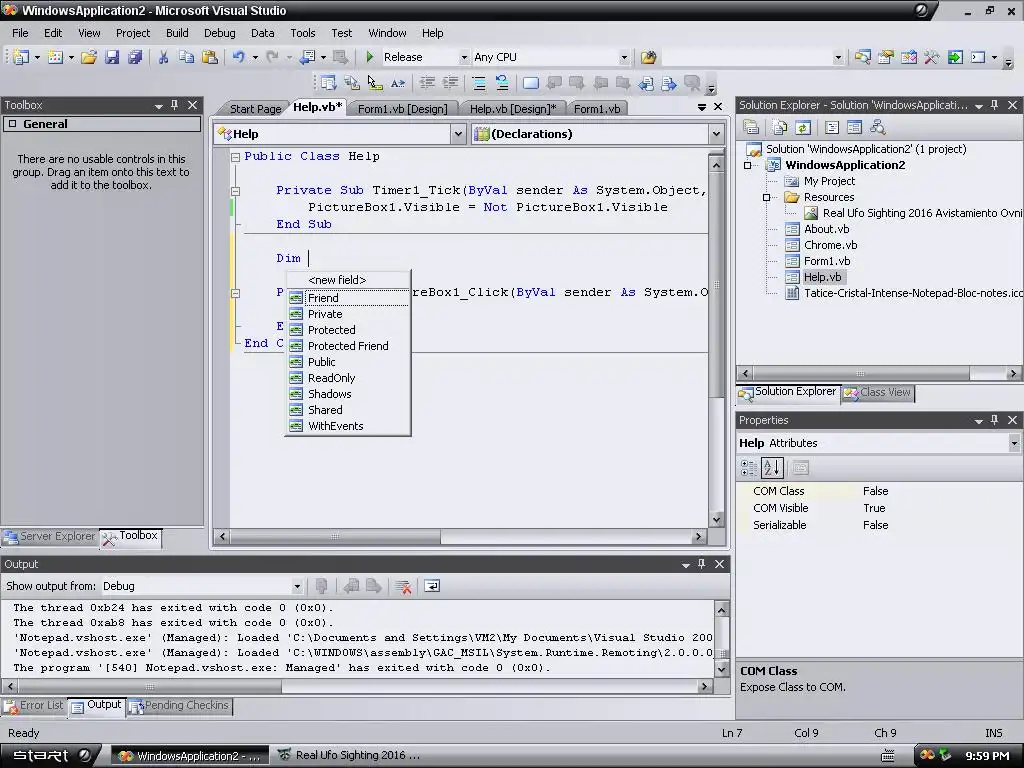This screenshot has width=1024, height=768.
Task: Select My Project in Solution Explorer
Action: (829, 181)
